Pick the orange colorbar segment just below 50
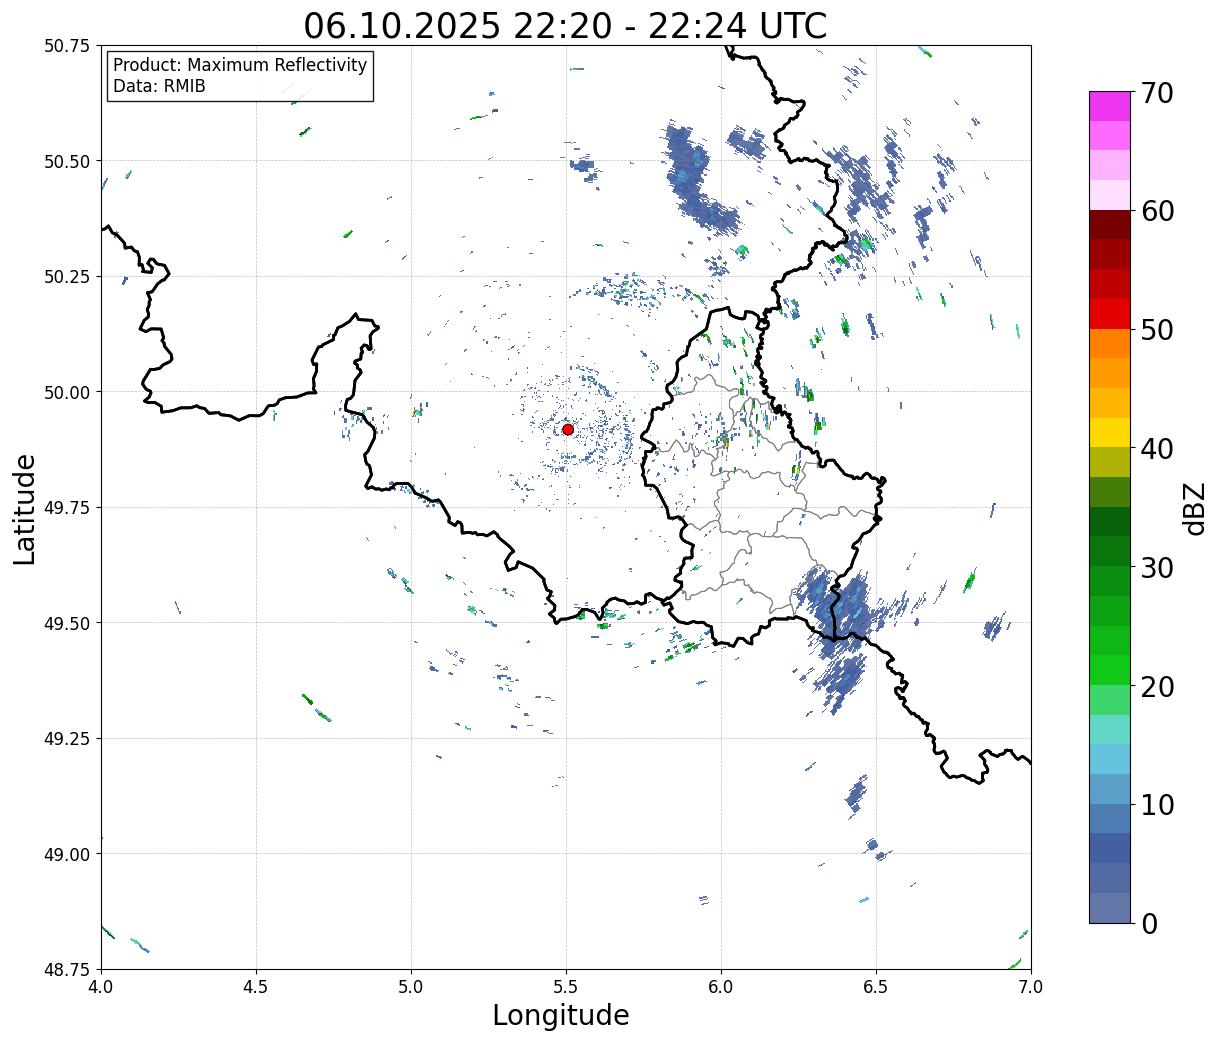 tap(1110, 343)
